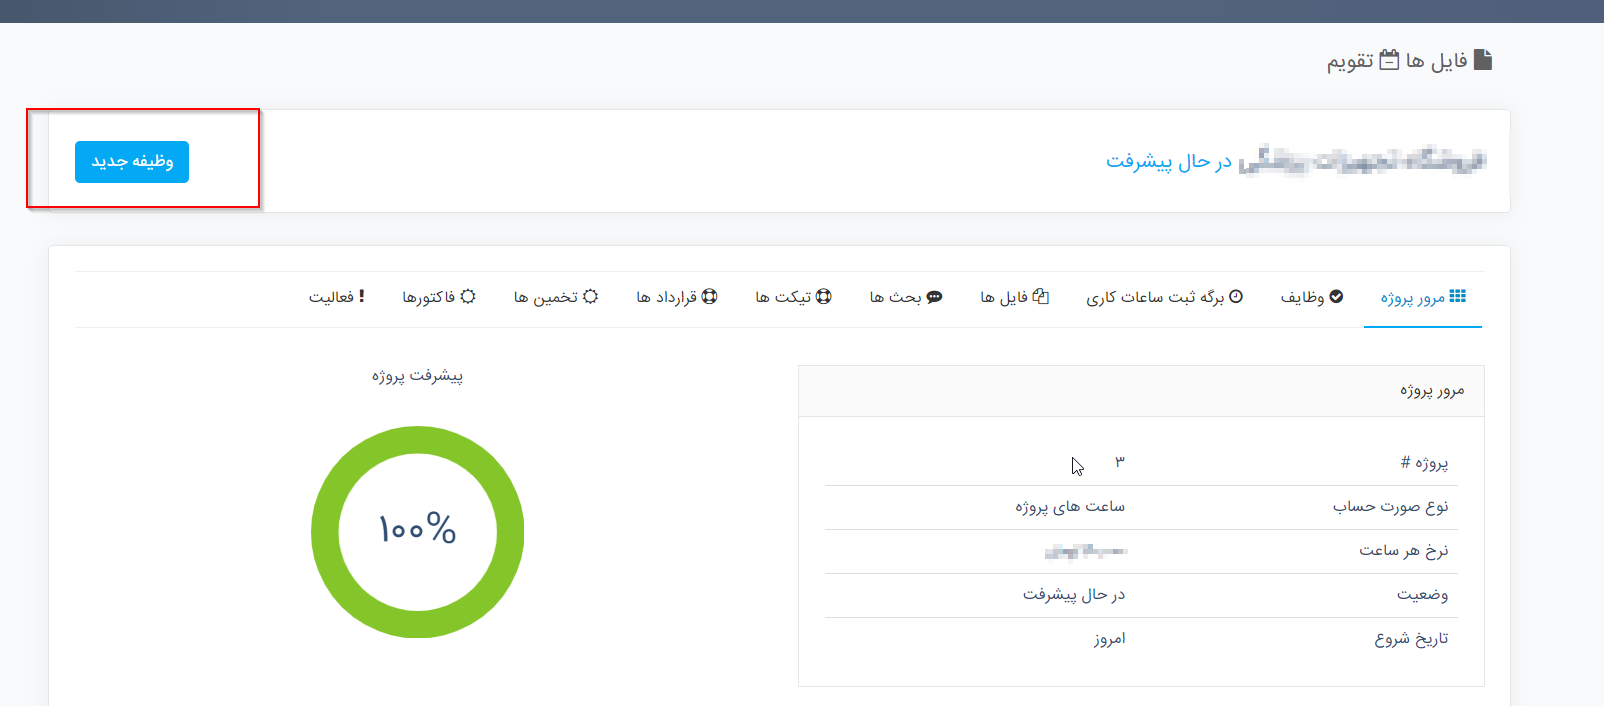Switch to the وظایف tab
Image resolution: width=1604 pixels, height=706 pixels.
[1311, 297]
